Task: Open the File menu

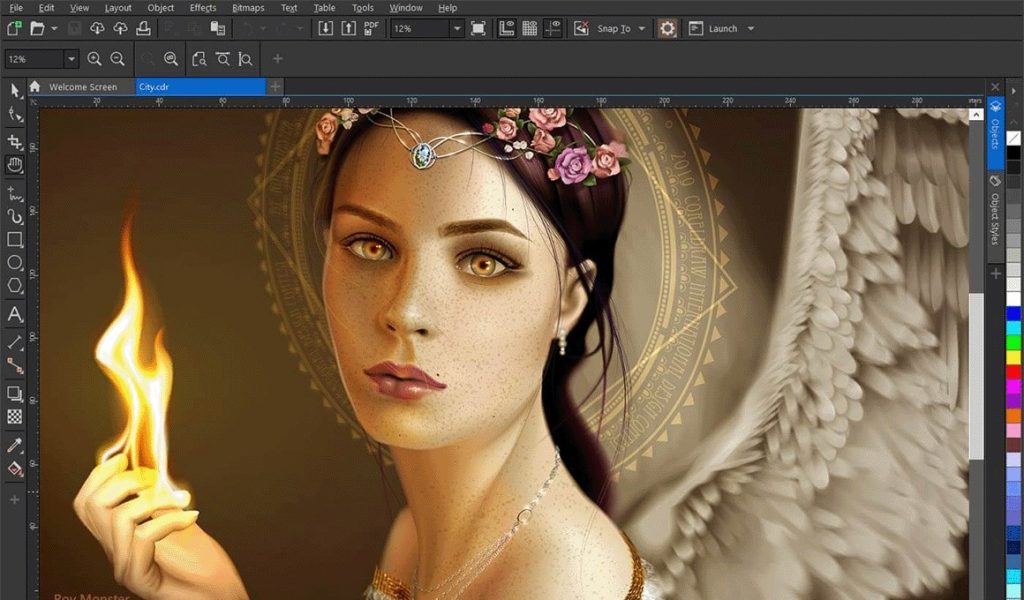Action: tap(16, 8)
